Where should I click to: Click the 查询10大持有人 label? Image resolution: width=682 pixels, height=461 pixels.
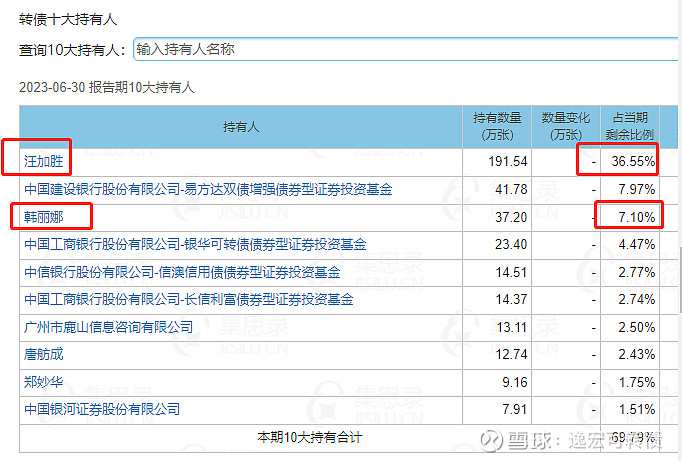click(x=72, y=50)
